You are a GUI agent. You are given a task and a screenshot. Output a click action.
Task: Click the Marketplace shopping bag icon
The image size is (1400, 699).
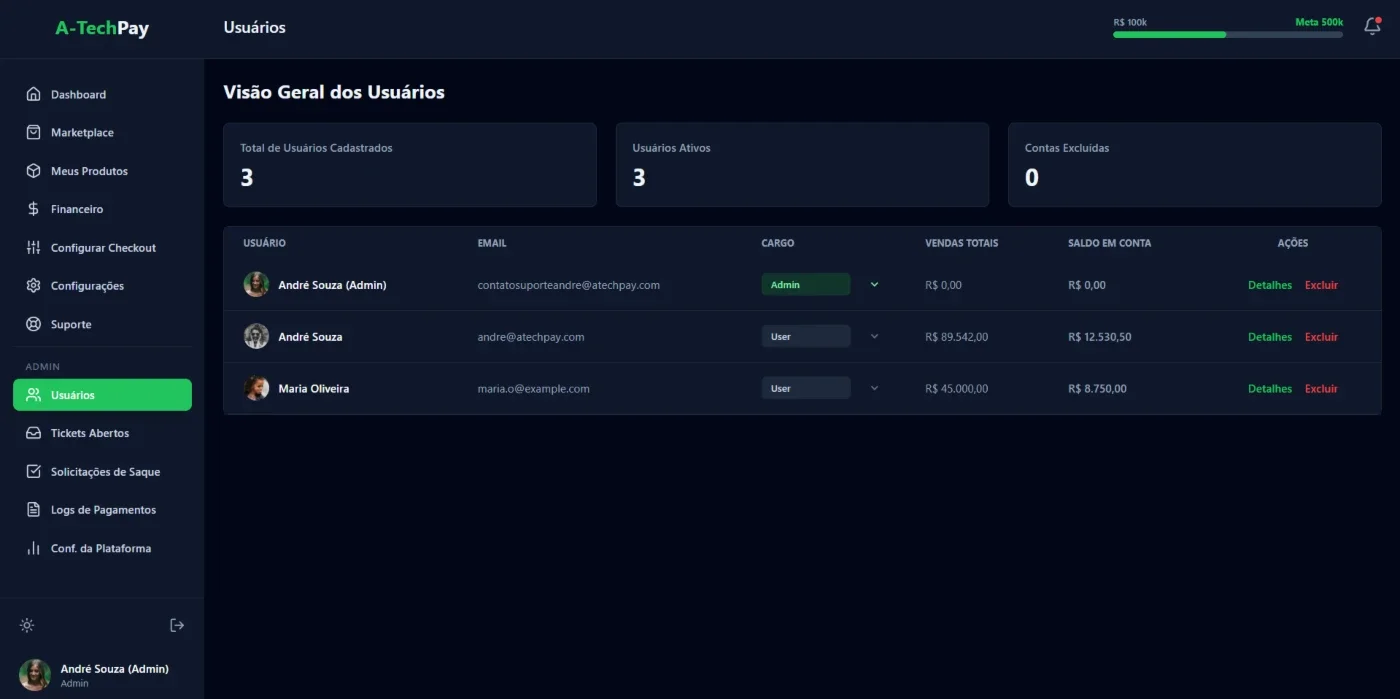(x=33, y=132)
